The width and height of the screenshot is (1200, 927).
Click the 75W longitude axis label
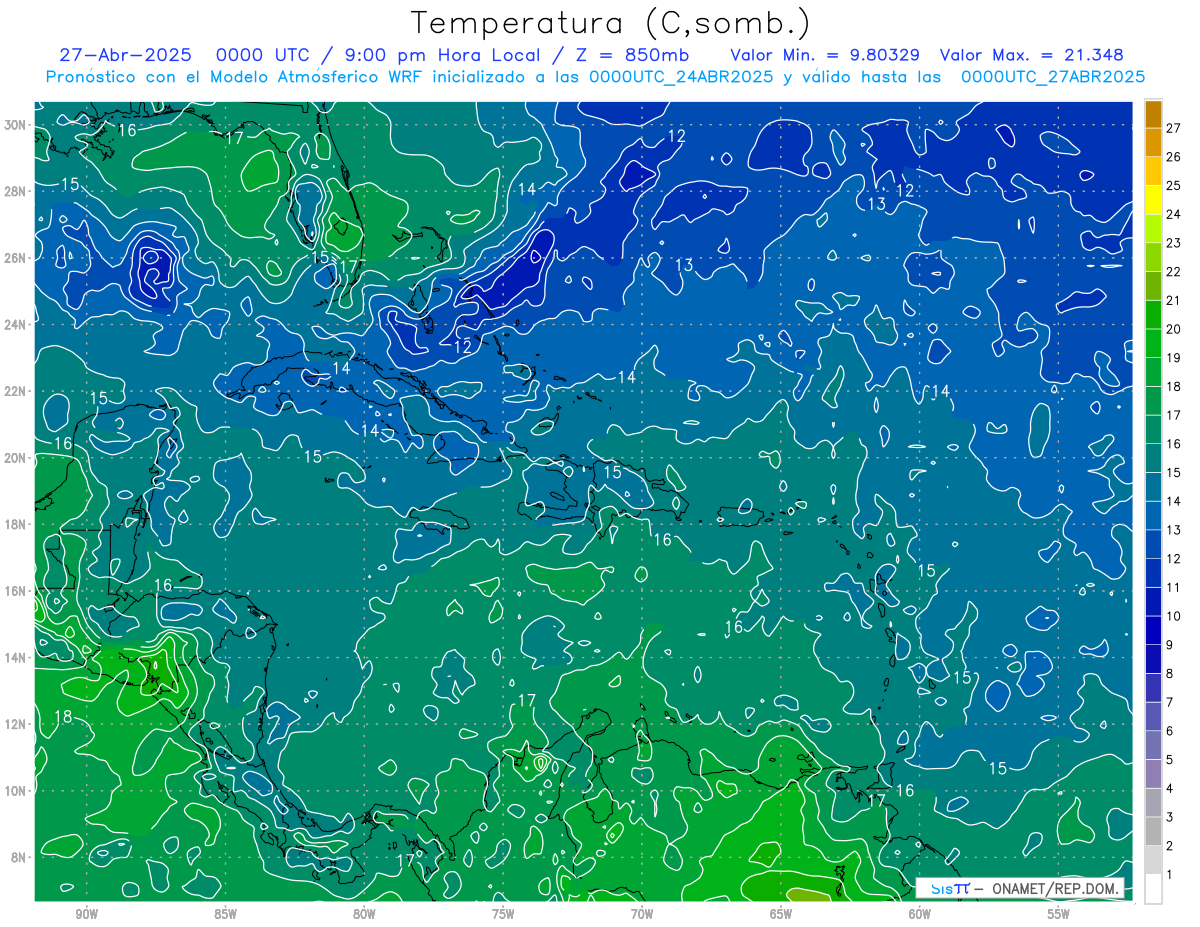coord(503,914)
